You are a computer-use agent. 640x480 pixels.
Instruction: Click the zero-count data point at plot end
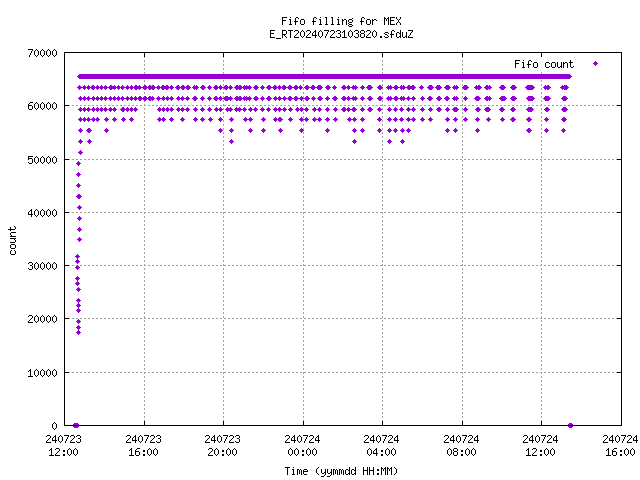click(x=571, y=425)
